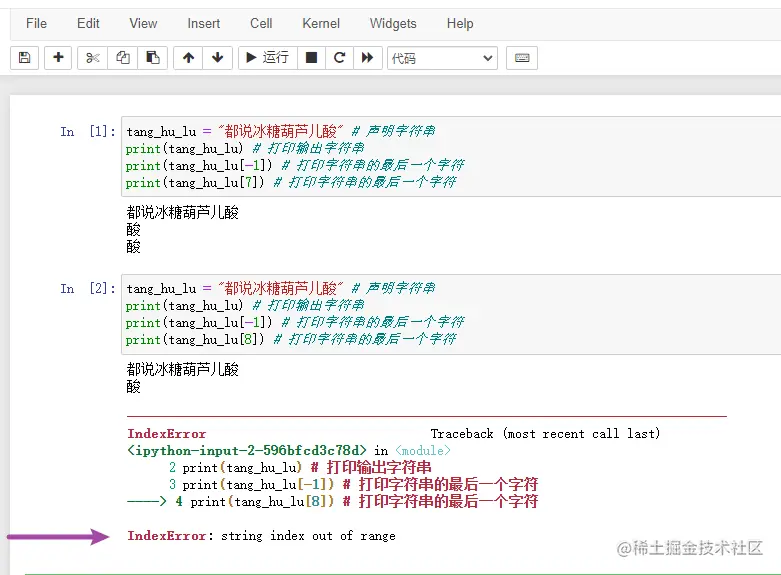Image resolution: width=781 pixels, height=575 pixels.
Task: Open the File menu
Action: [x=36, y=23]
